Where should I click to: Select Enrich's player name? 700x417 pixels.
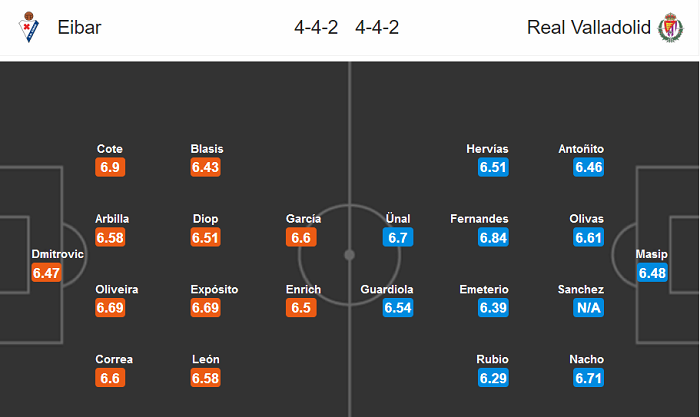pyautogui.click(x=303, y=289)
